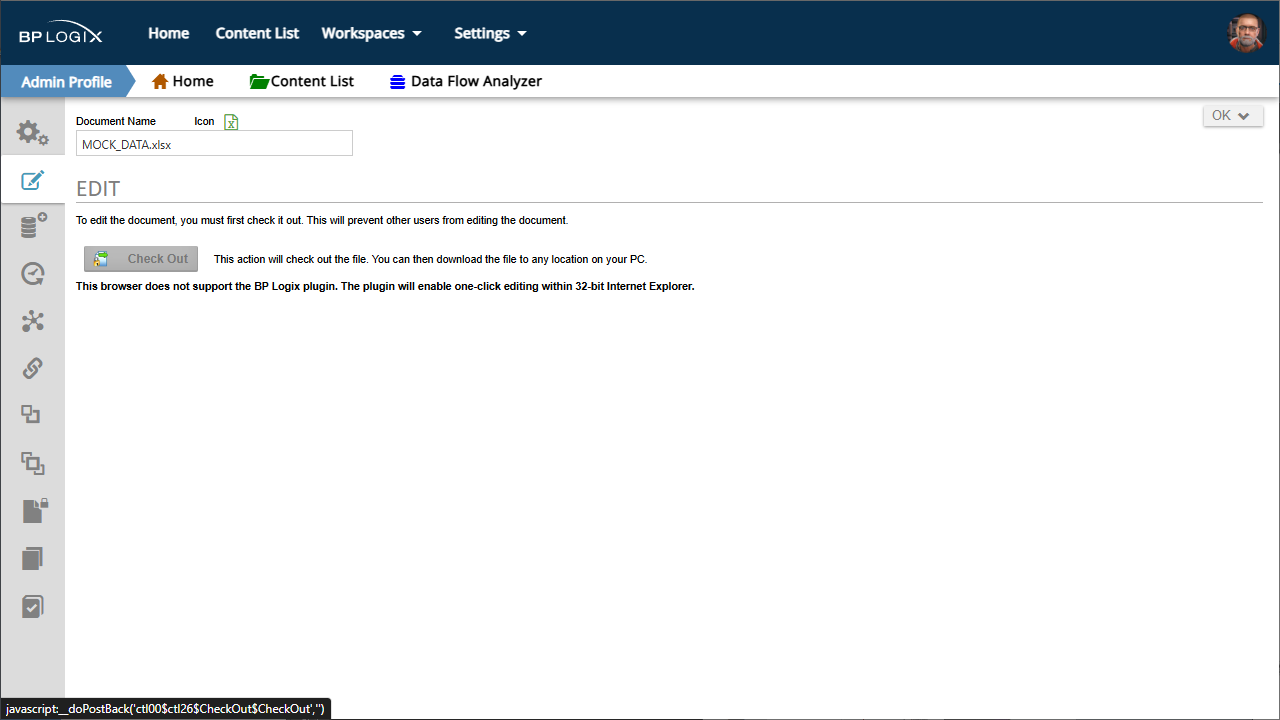Click the green folder Content List icon
1280x720 pixels.
point(259,81)
